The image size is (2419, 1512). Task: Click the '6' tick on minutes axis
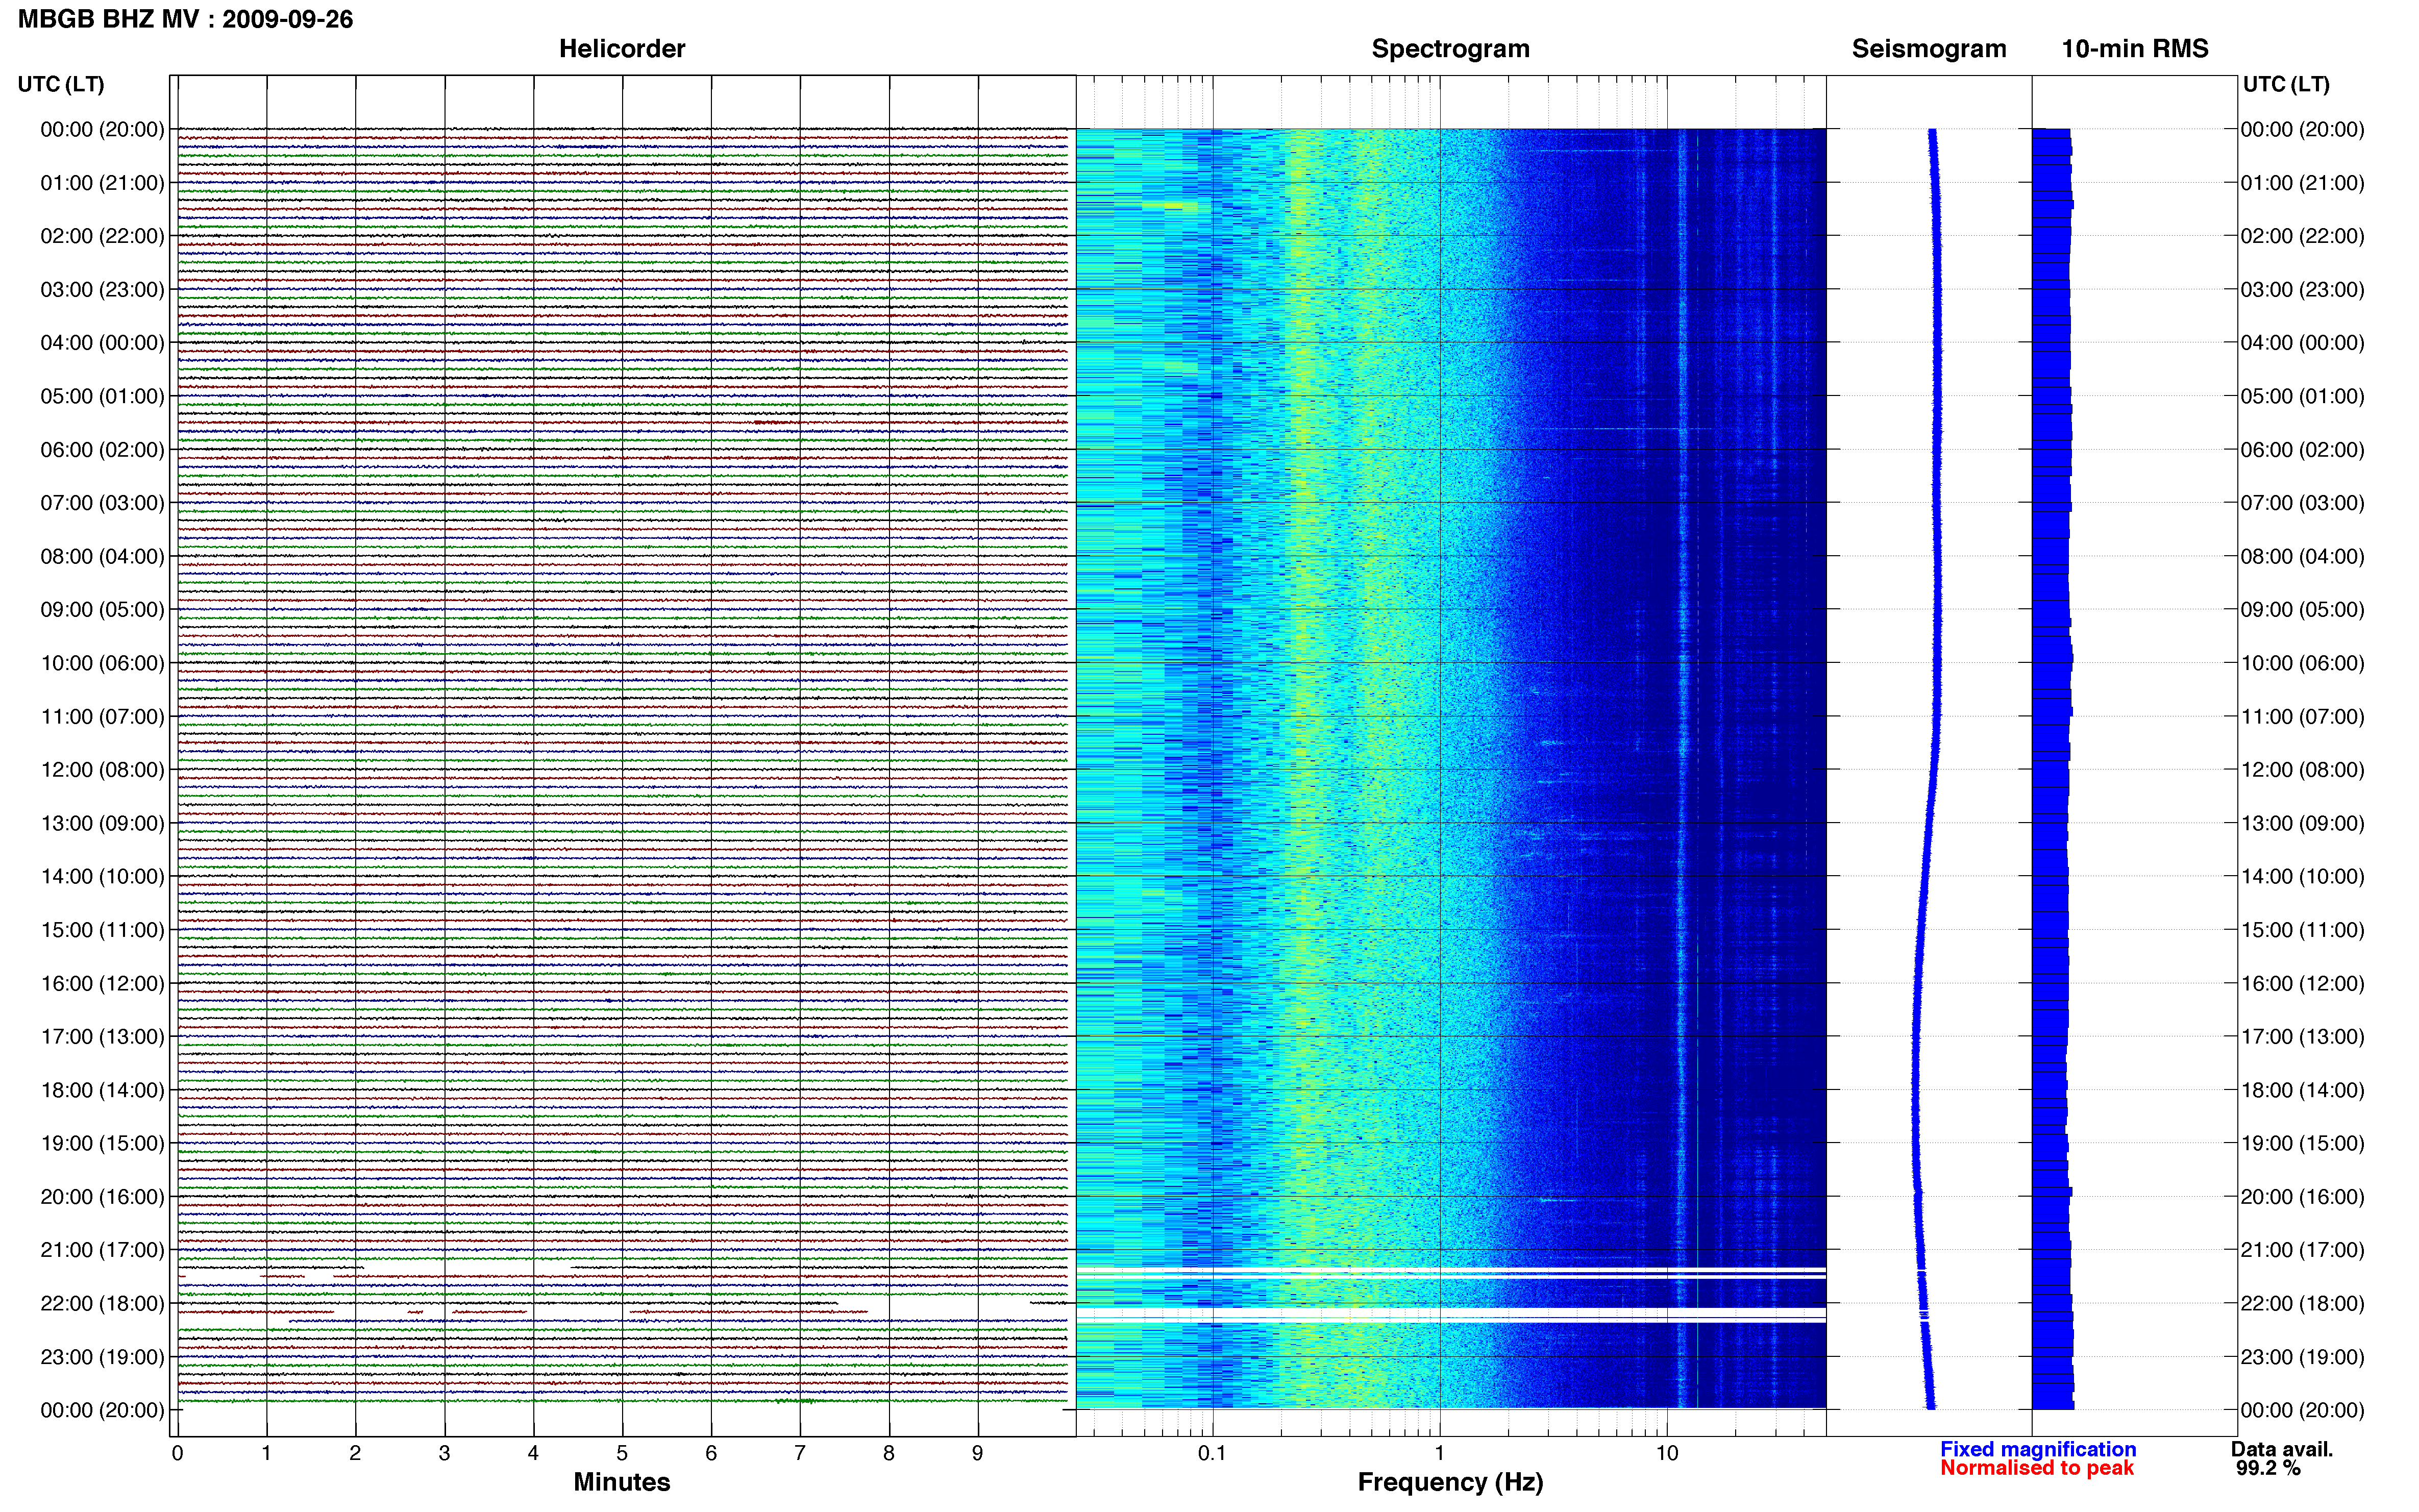coord(711,1453)
